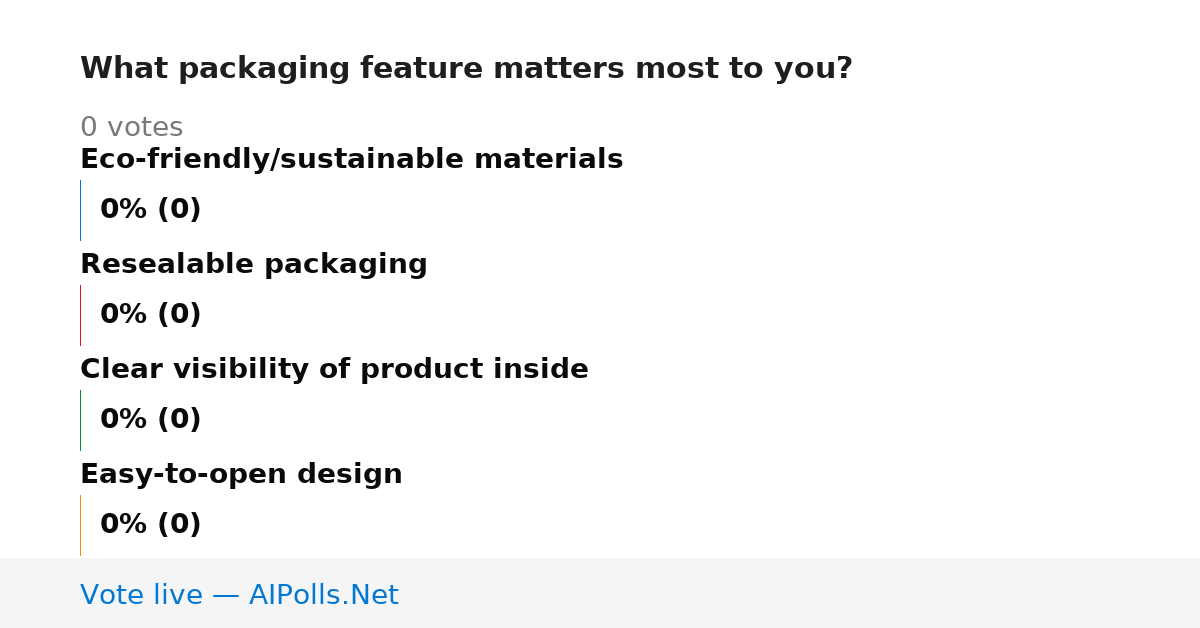Click 0% (0) result for Easy-to-open design
This screenshot has width=1200, height=628.
coord(150,525)
